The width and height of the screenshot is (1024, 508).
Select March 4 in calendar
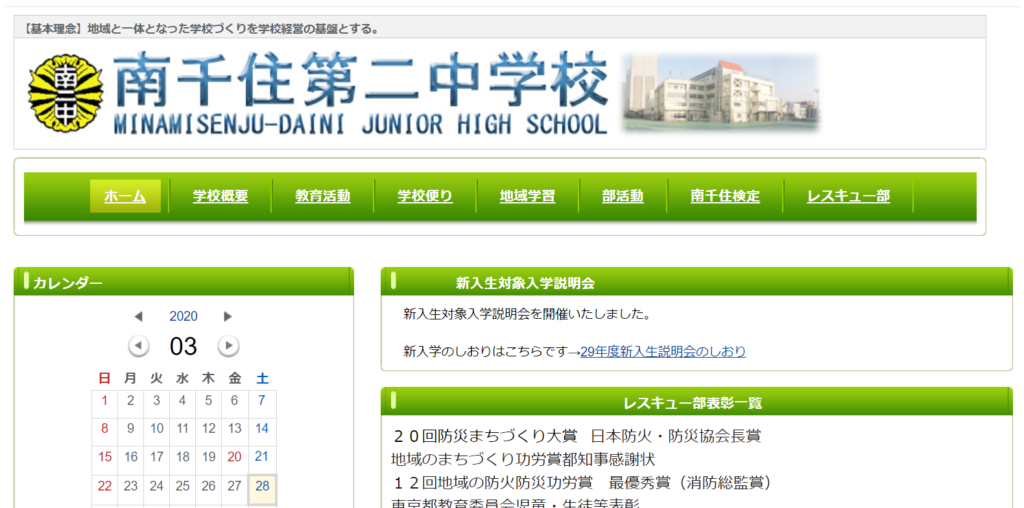click(182, 401)
